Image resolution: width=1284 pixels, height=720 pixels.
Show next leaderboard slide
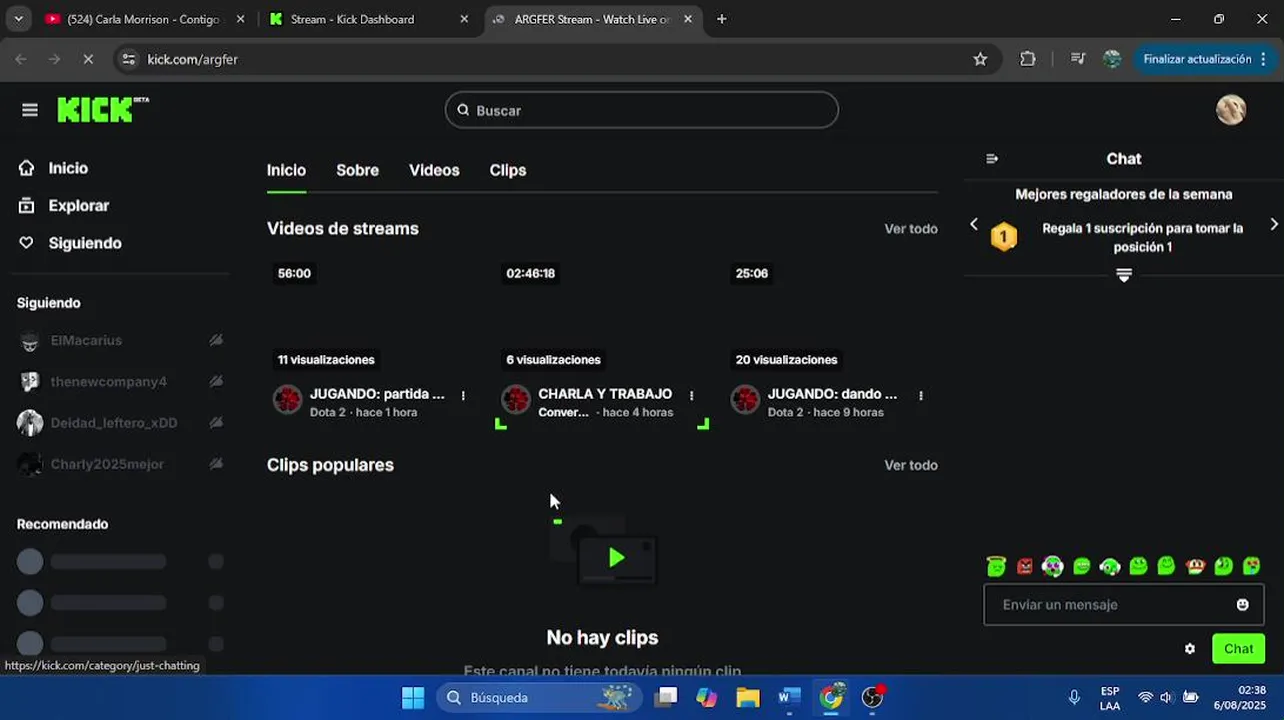[x=1273, y=225]
